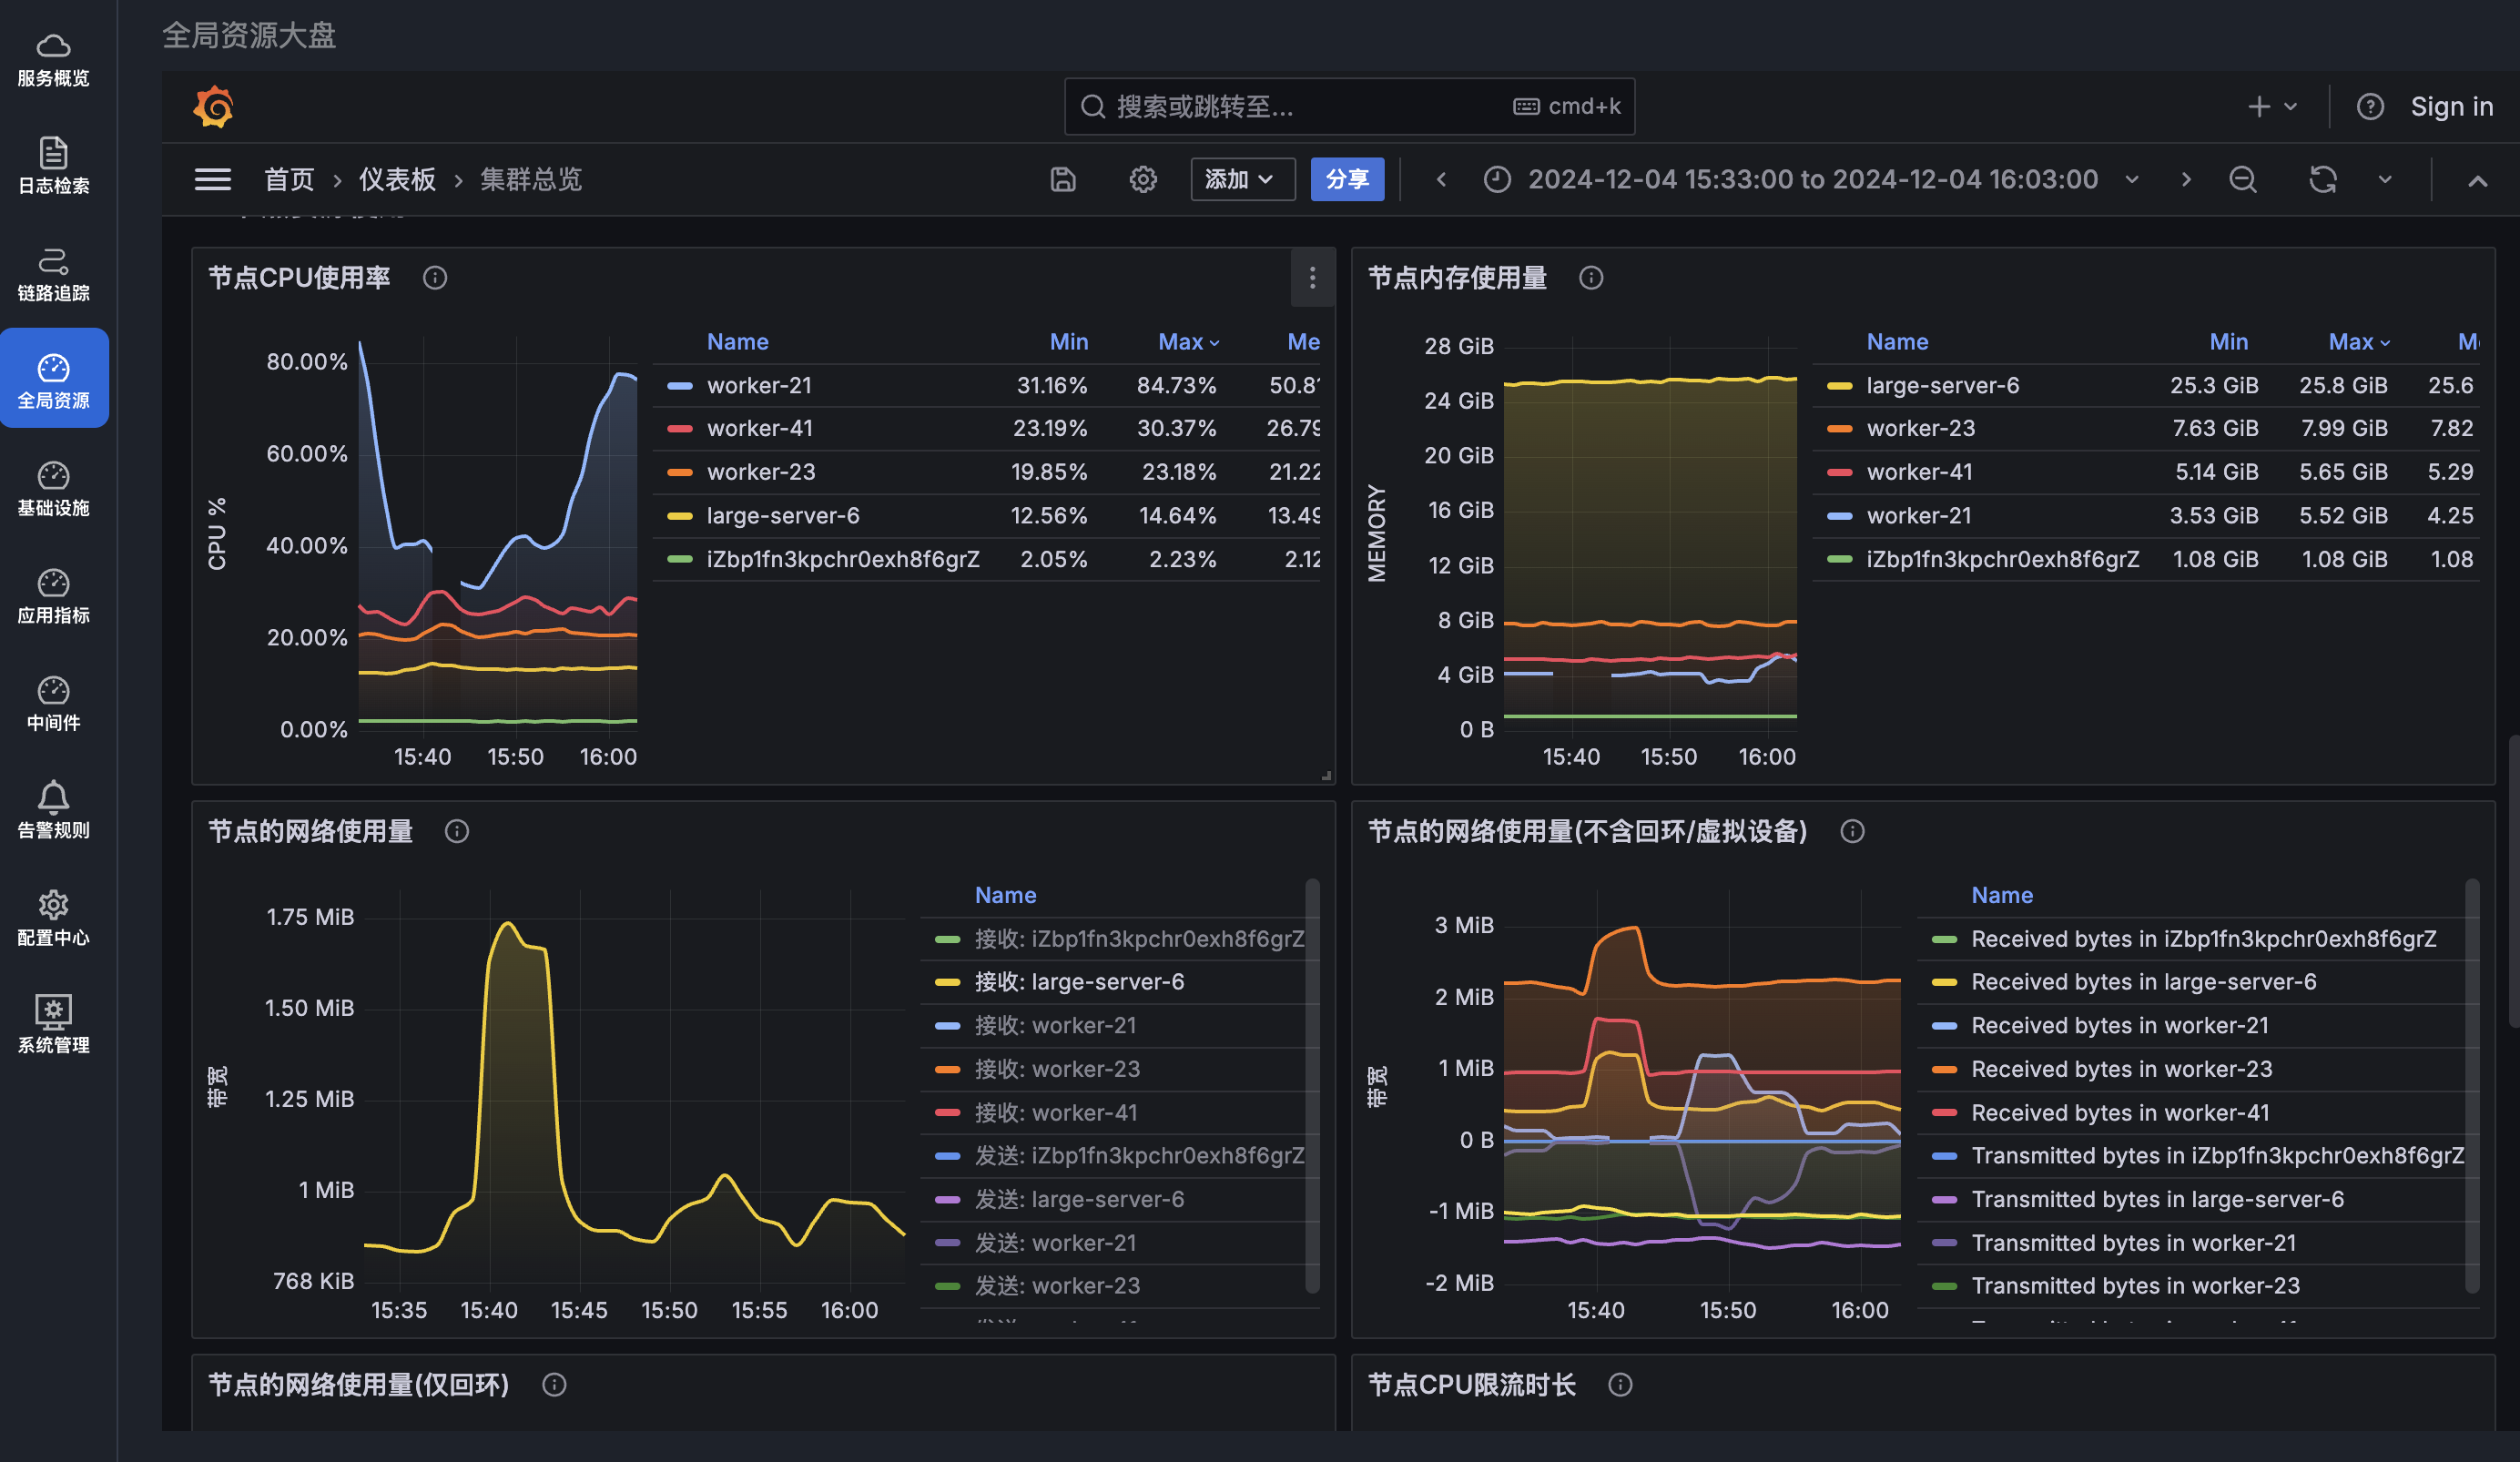Open 系统管理 sidebar item
Image resolution: width=2520 pixels, height=1462 pixels.
click(54, 1026)
